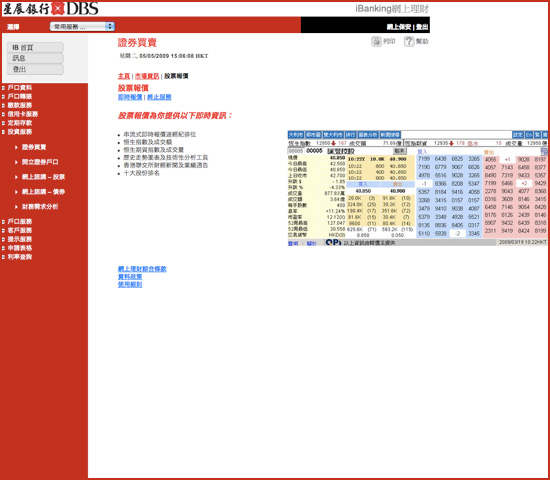The width and height of the screenshot is (550, 480).
Task: Click the bullet icon next to 戶口資料
Action: (x=3, y=88)
